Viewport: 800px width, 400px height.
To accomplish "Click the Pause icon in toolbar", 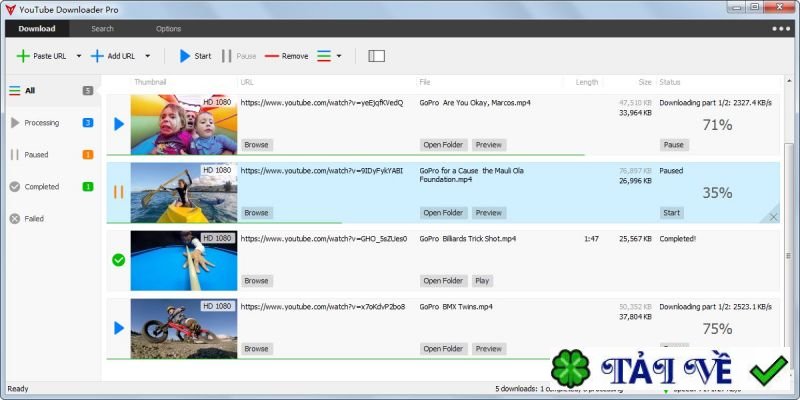I will (x=227, y=56).
